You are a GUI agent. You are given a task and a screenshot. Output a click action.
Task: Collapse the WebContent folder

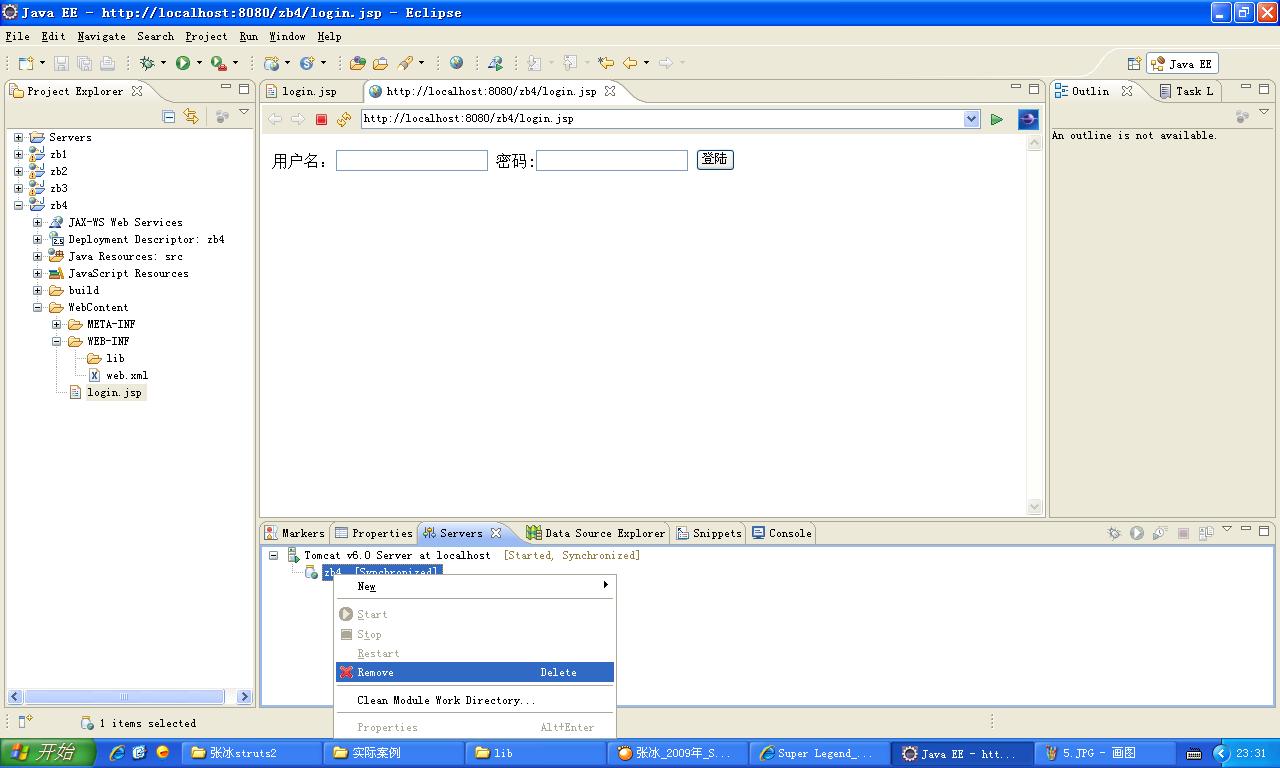37,307
